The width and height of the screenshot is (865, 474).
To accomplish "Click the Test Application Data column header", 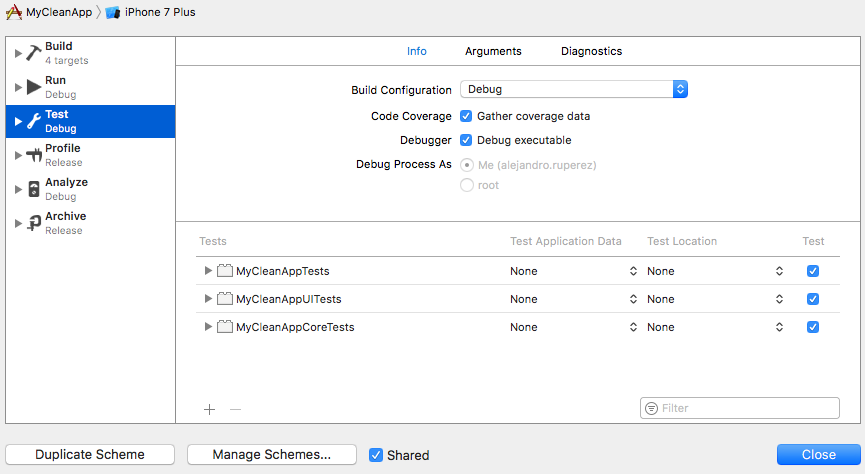I will pos(565,241).
